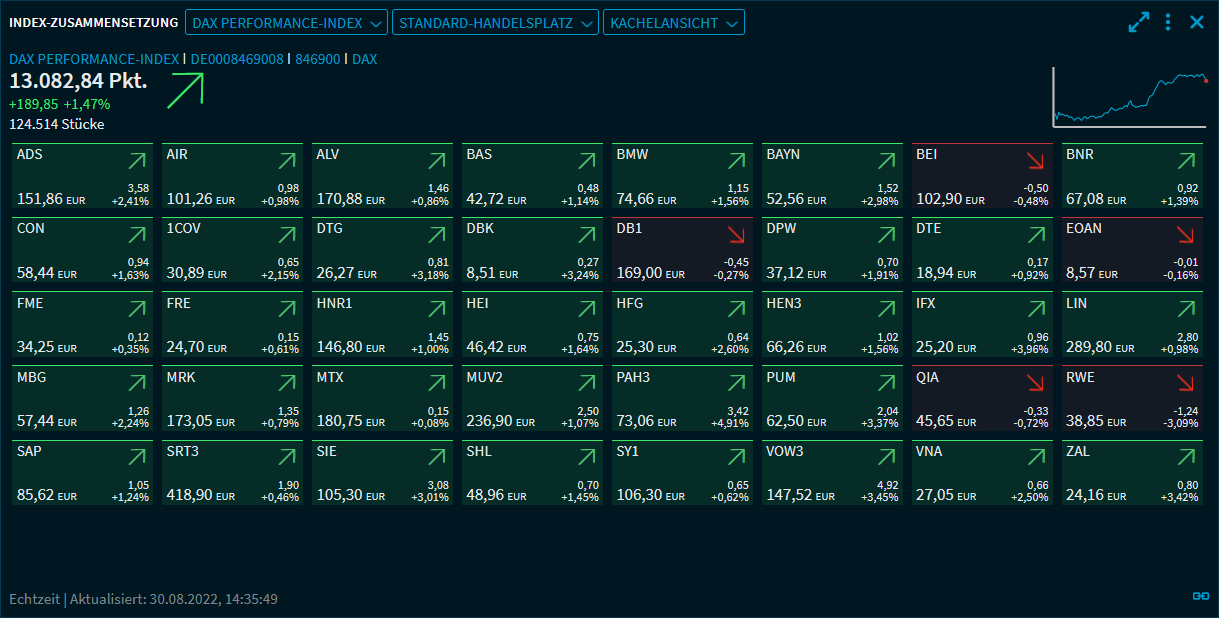Open the DAX intraday mini chart
This screenshot has width=1219, height=618.
click(1129, 97)
